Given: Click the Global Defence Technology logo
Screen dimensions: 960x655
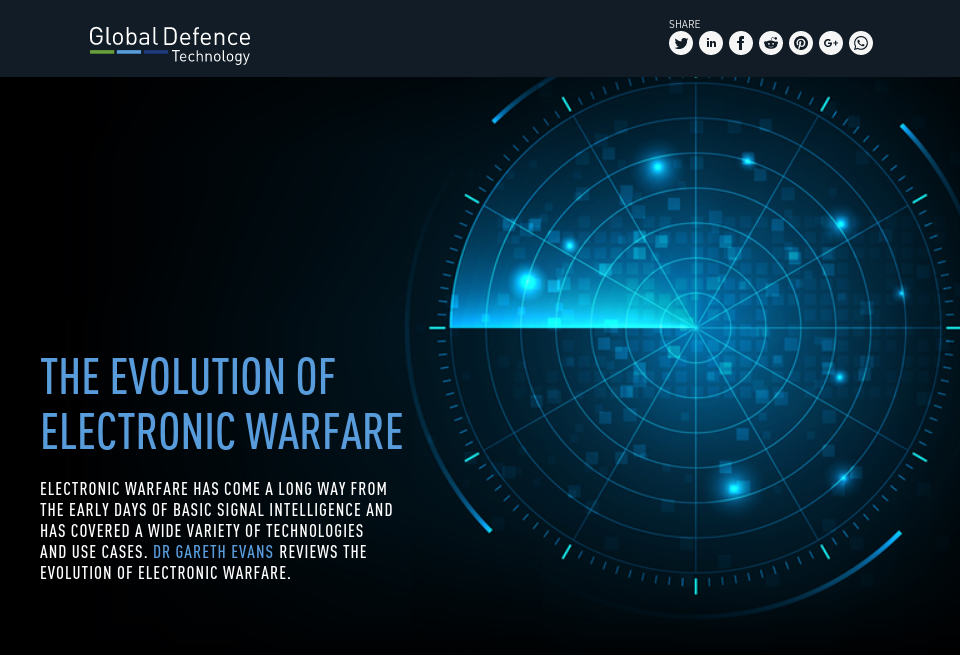Looking at the screenshot, I should point(169,44).
